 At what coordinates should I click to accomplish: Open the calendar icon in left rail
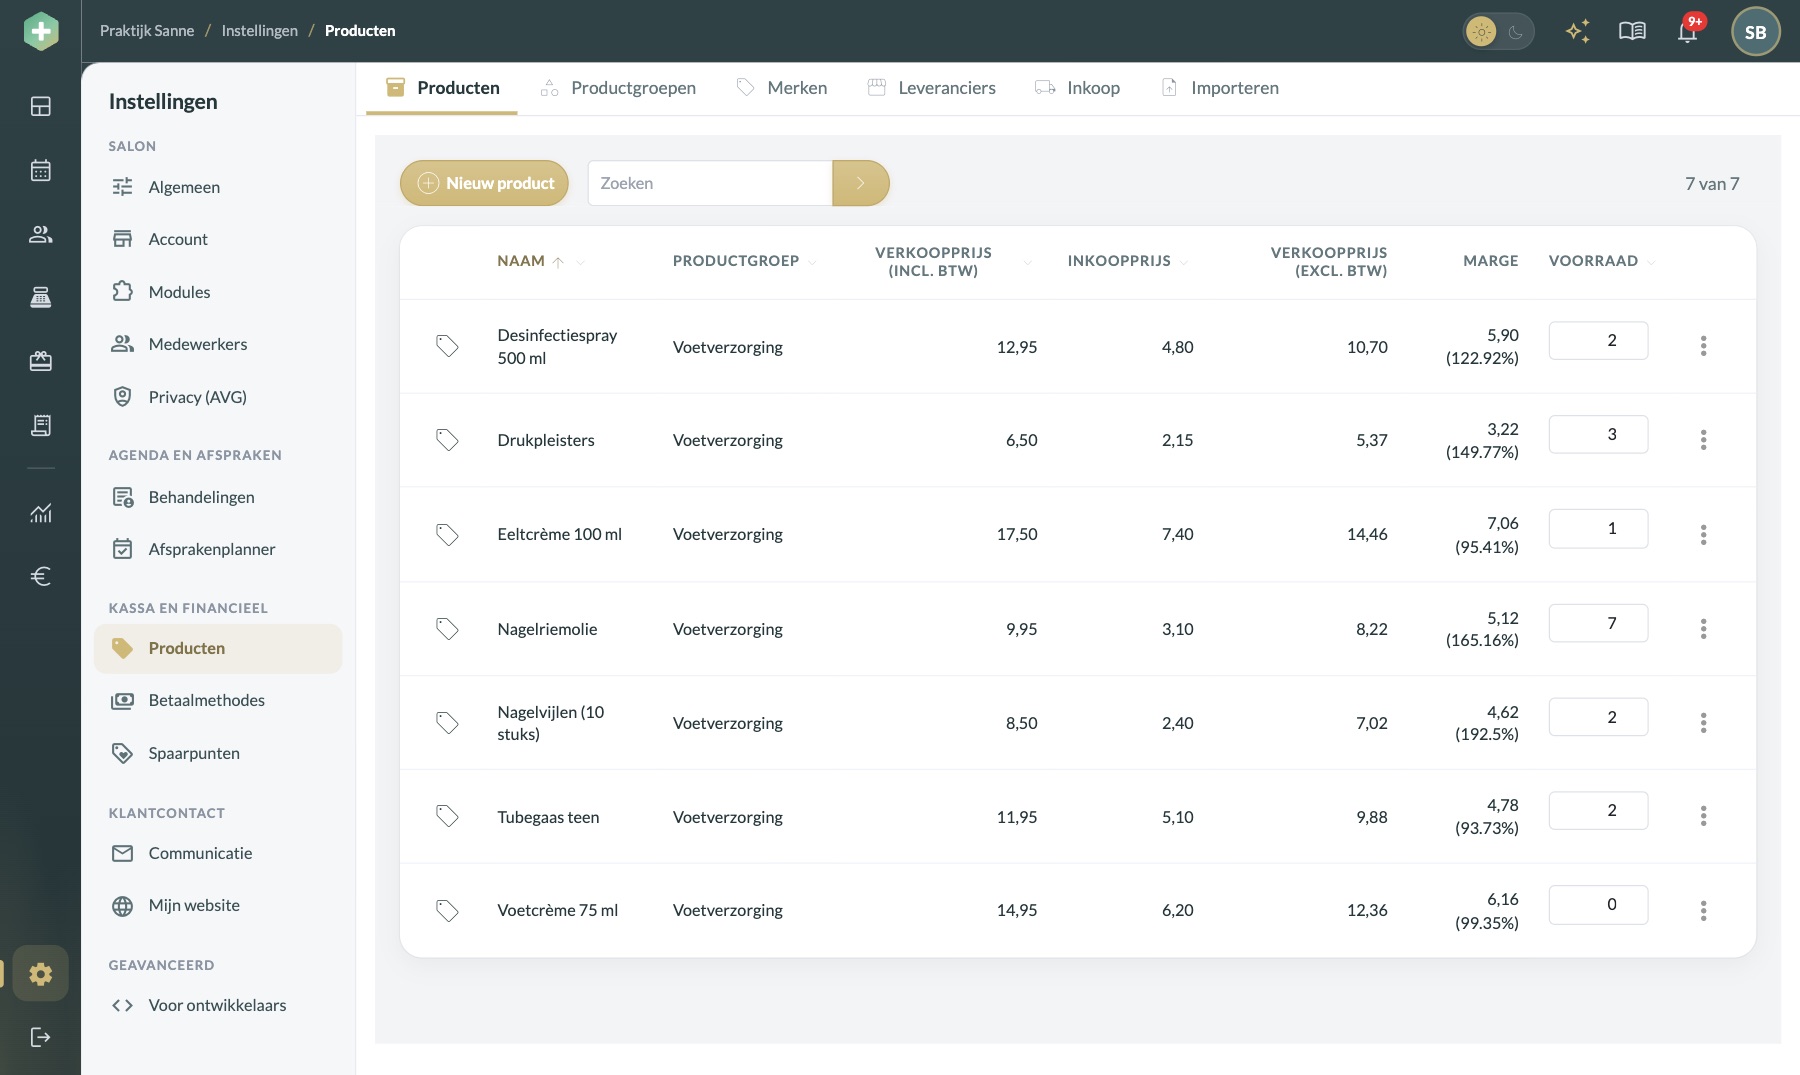tap(41, 170)
